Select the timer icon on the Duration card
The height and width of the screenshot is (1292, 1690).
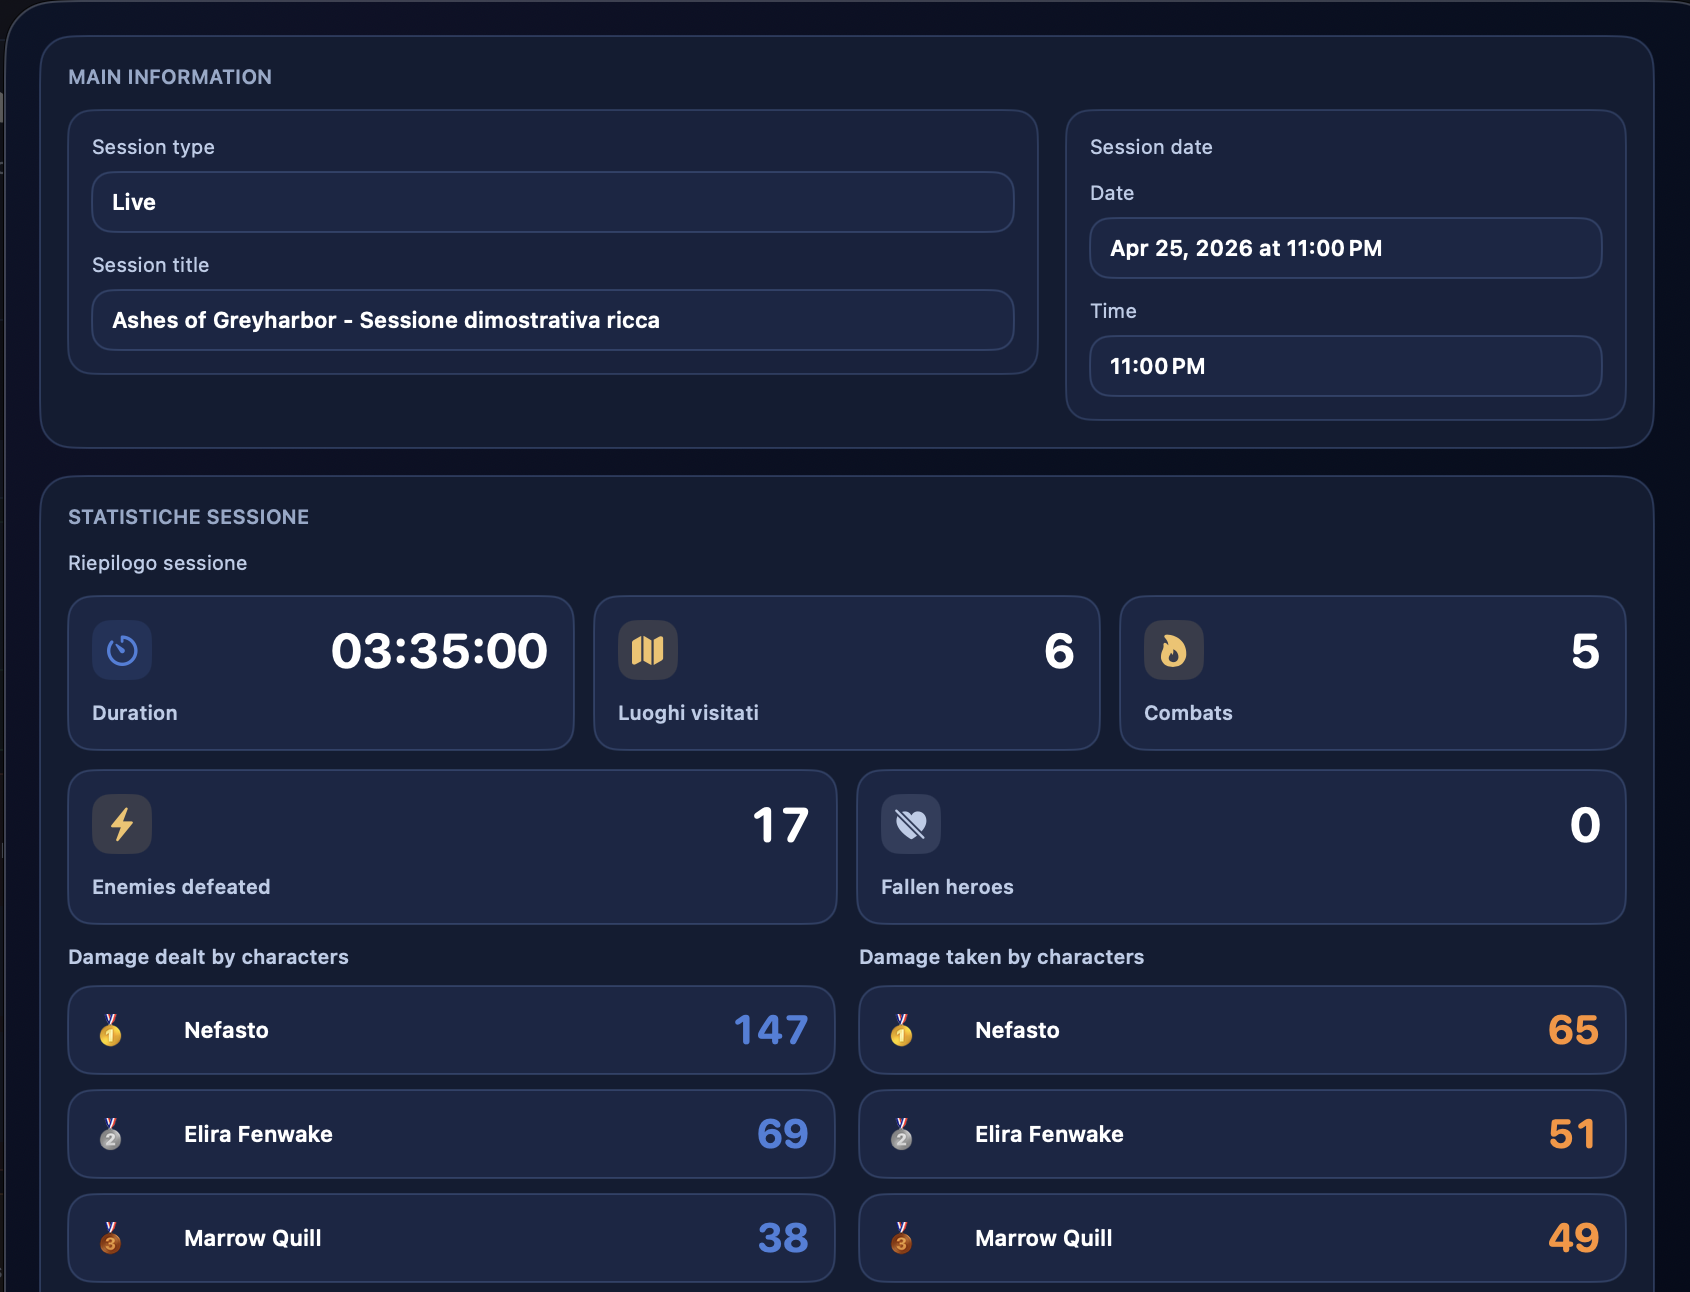[x=121, y=650]
